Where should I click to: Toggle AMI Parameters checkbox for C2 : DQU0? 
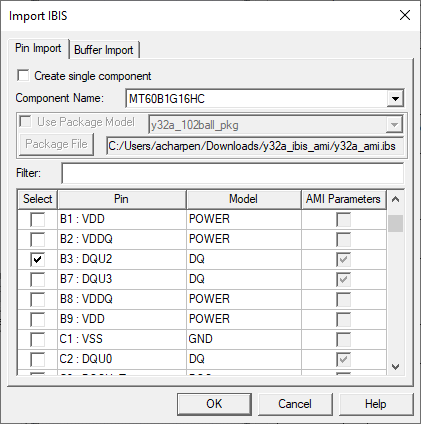pyautogui.click(x=343, y=359)
